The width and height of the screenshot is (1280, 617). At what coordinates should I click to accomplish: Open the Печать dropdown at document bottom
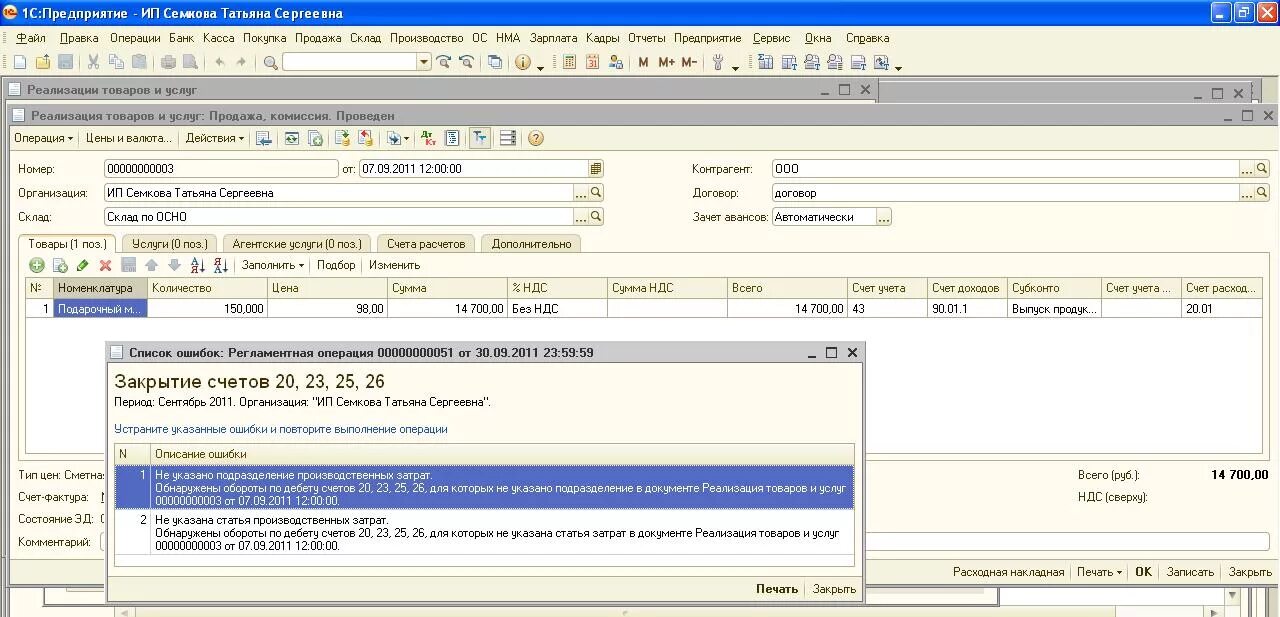(x=1099, y=572)
